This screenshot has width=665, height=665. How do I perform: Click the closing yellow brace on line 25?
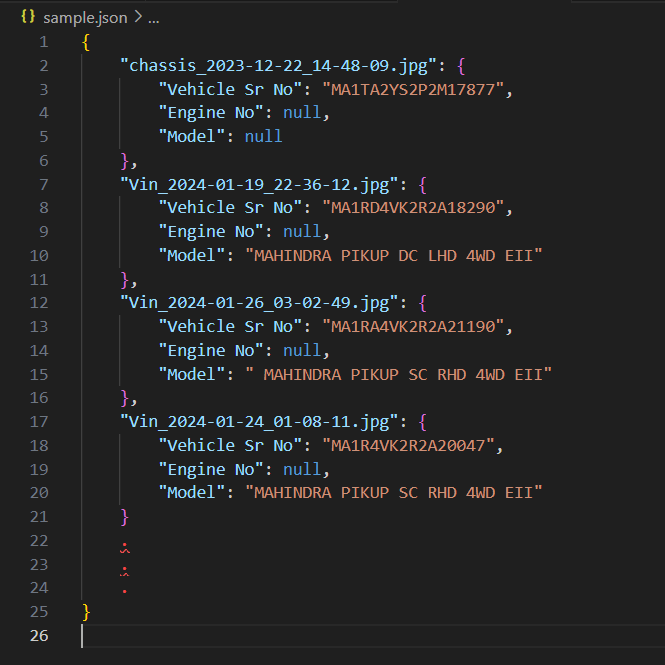(86, 612)
